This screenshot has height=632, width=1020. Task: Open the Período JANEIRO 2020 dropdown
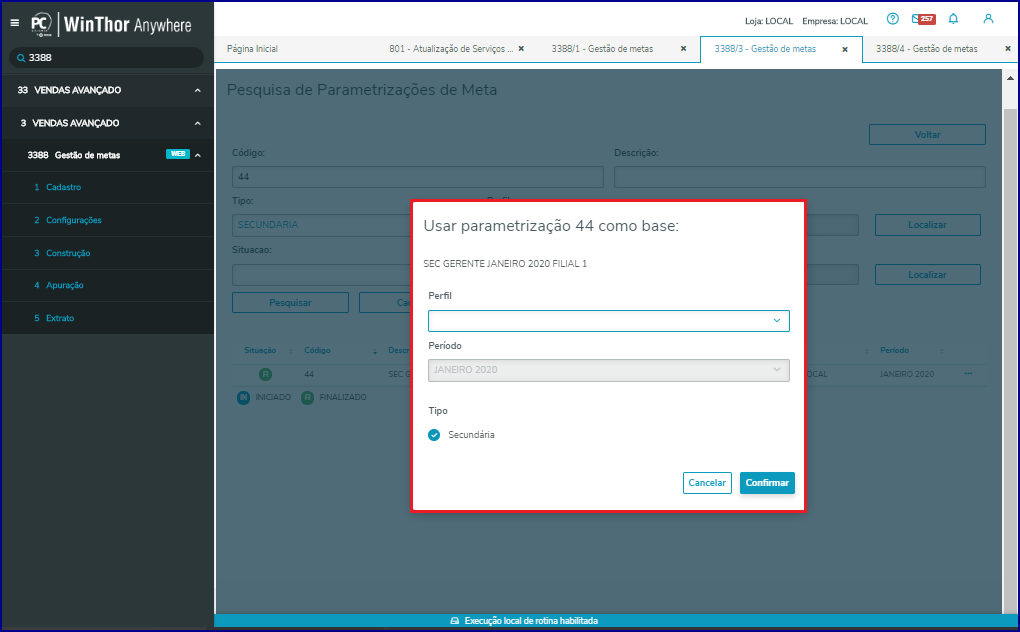coord(608,370)
